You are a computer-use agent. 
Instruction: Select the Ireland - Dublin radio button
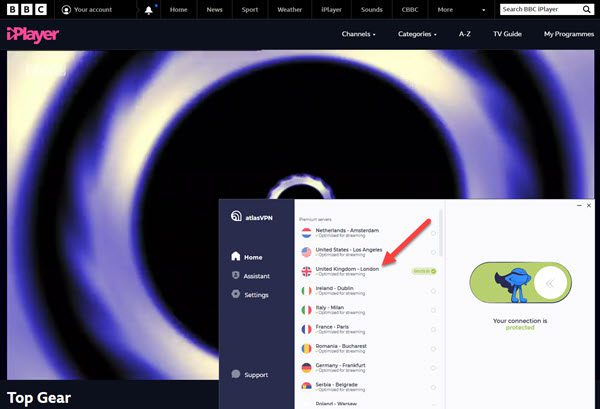pos(433,291)
